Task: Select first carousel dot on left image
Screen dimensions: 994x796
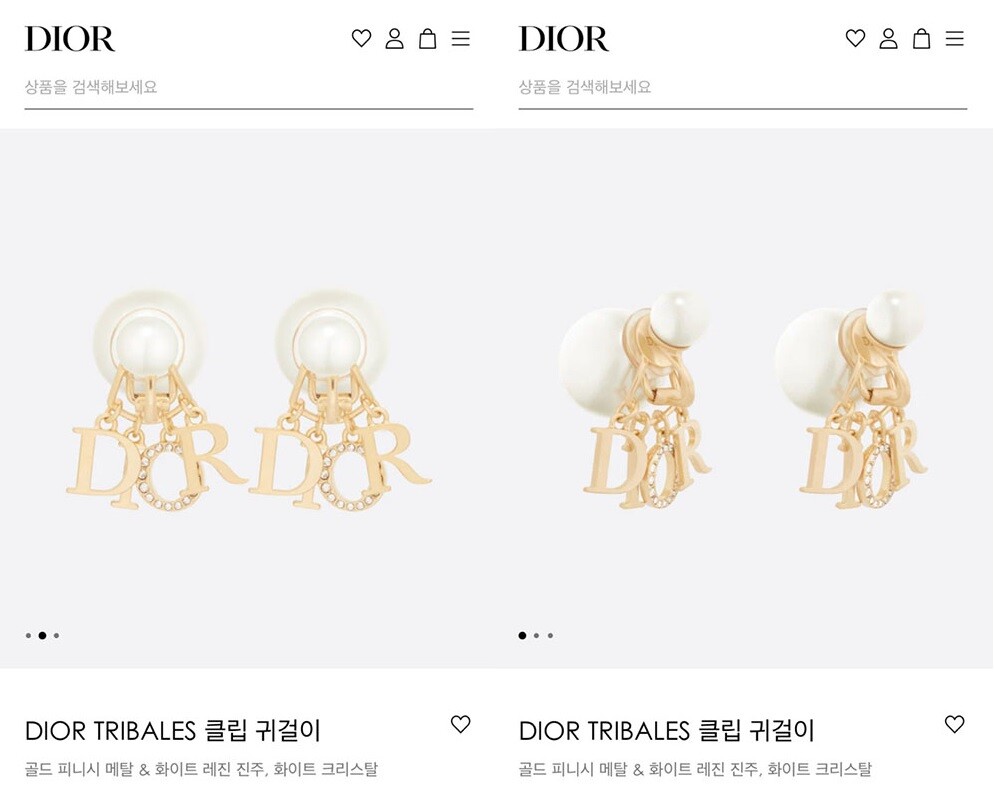Action: click(29, 636)
